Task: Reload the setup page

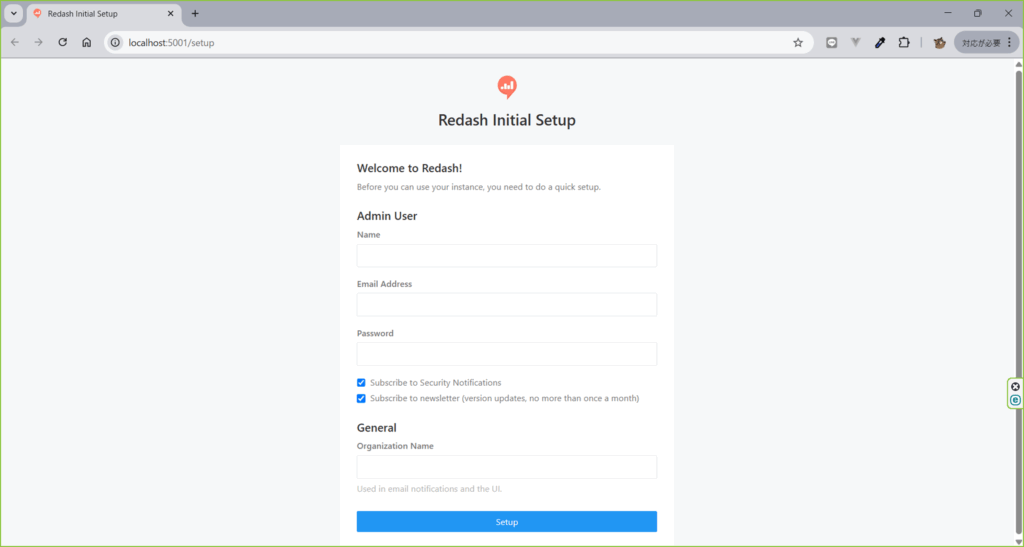Action: tap(63, 43)
